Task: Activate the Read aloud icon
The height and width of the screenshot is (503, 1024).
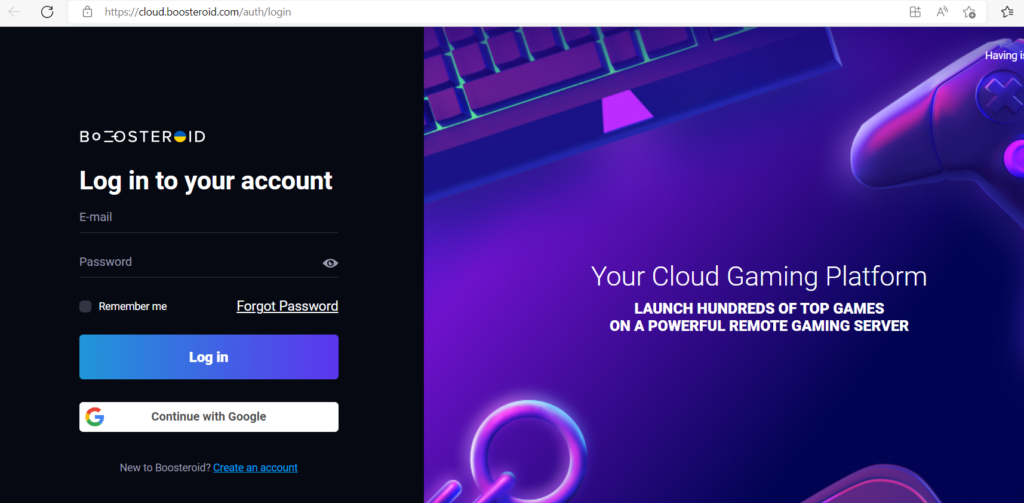Action: point(942,12)
